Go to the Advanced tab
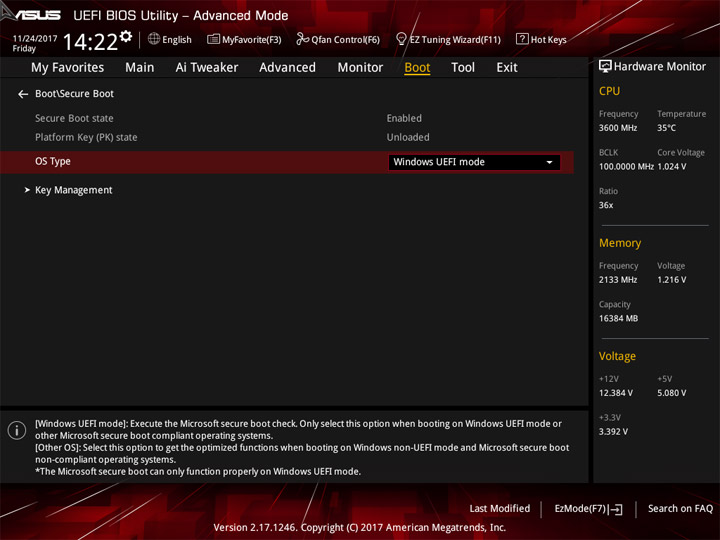 tap(287, 68)
